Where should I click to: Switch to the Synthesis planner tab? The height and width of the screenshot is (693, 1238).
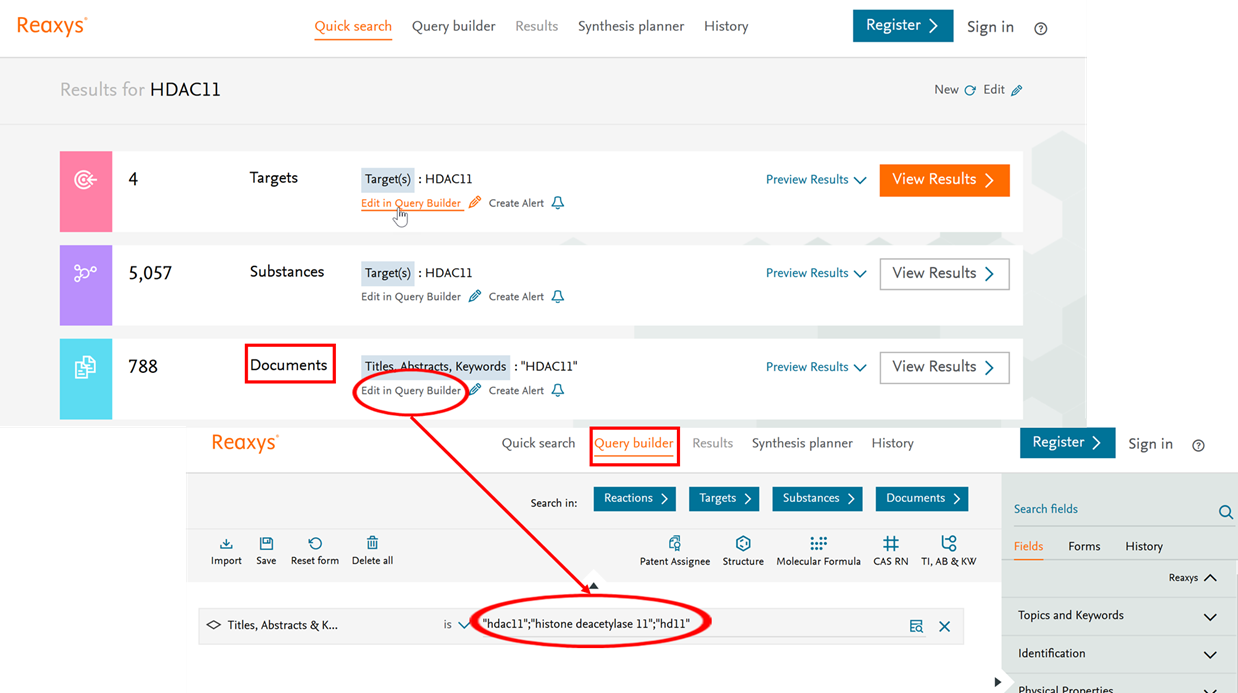pyautogui.click(x=631, y=26)
